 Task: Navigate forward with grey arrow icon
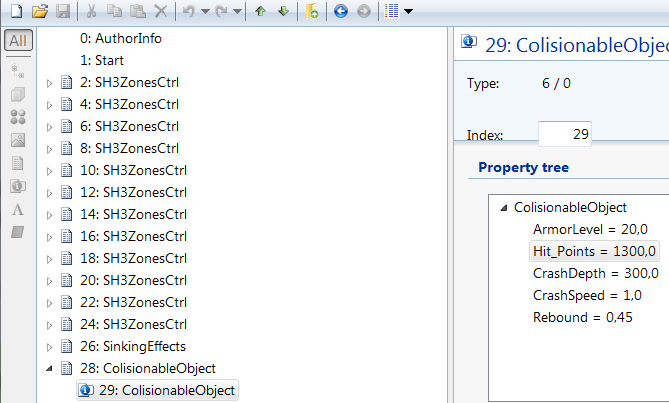point(364,11)
